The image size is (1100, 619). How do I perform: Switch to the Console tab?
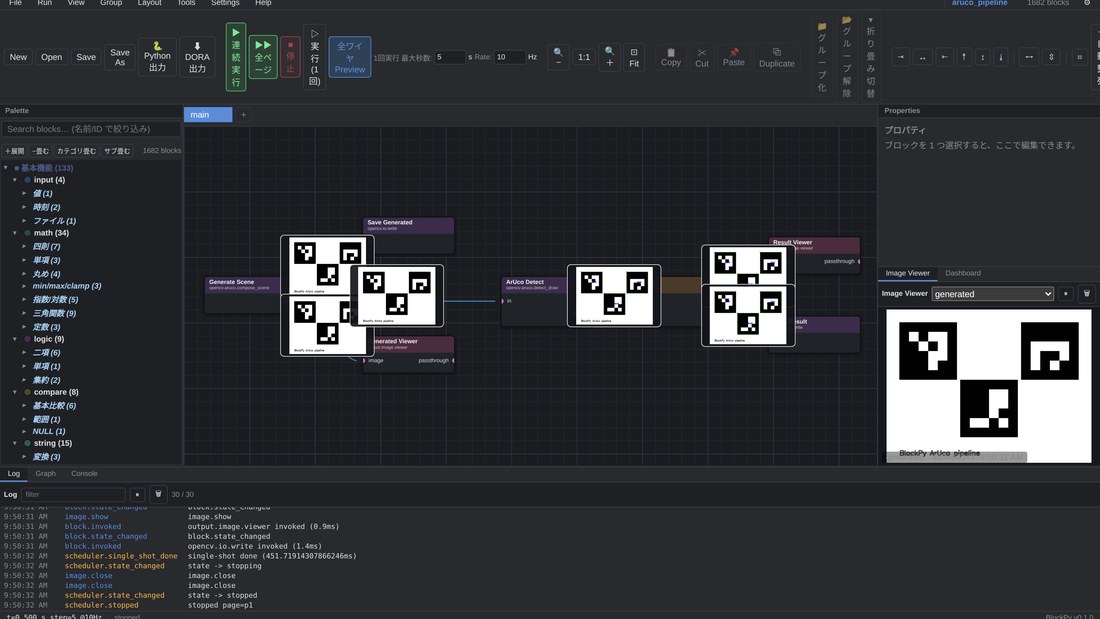tap(84, 474)
